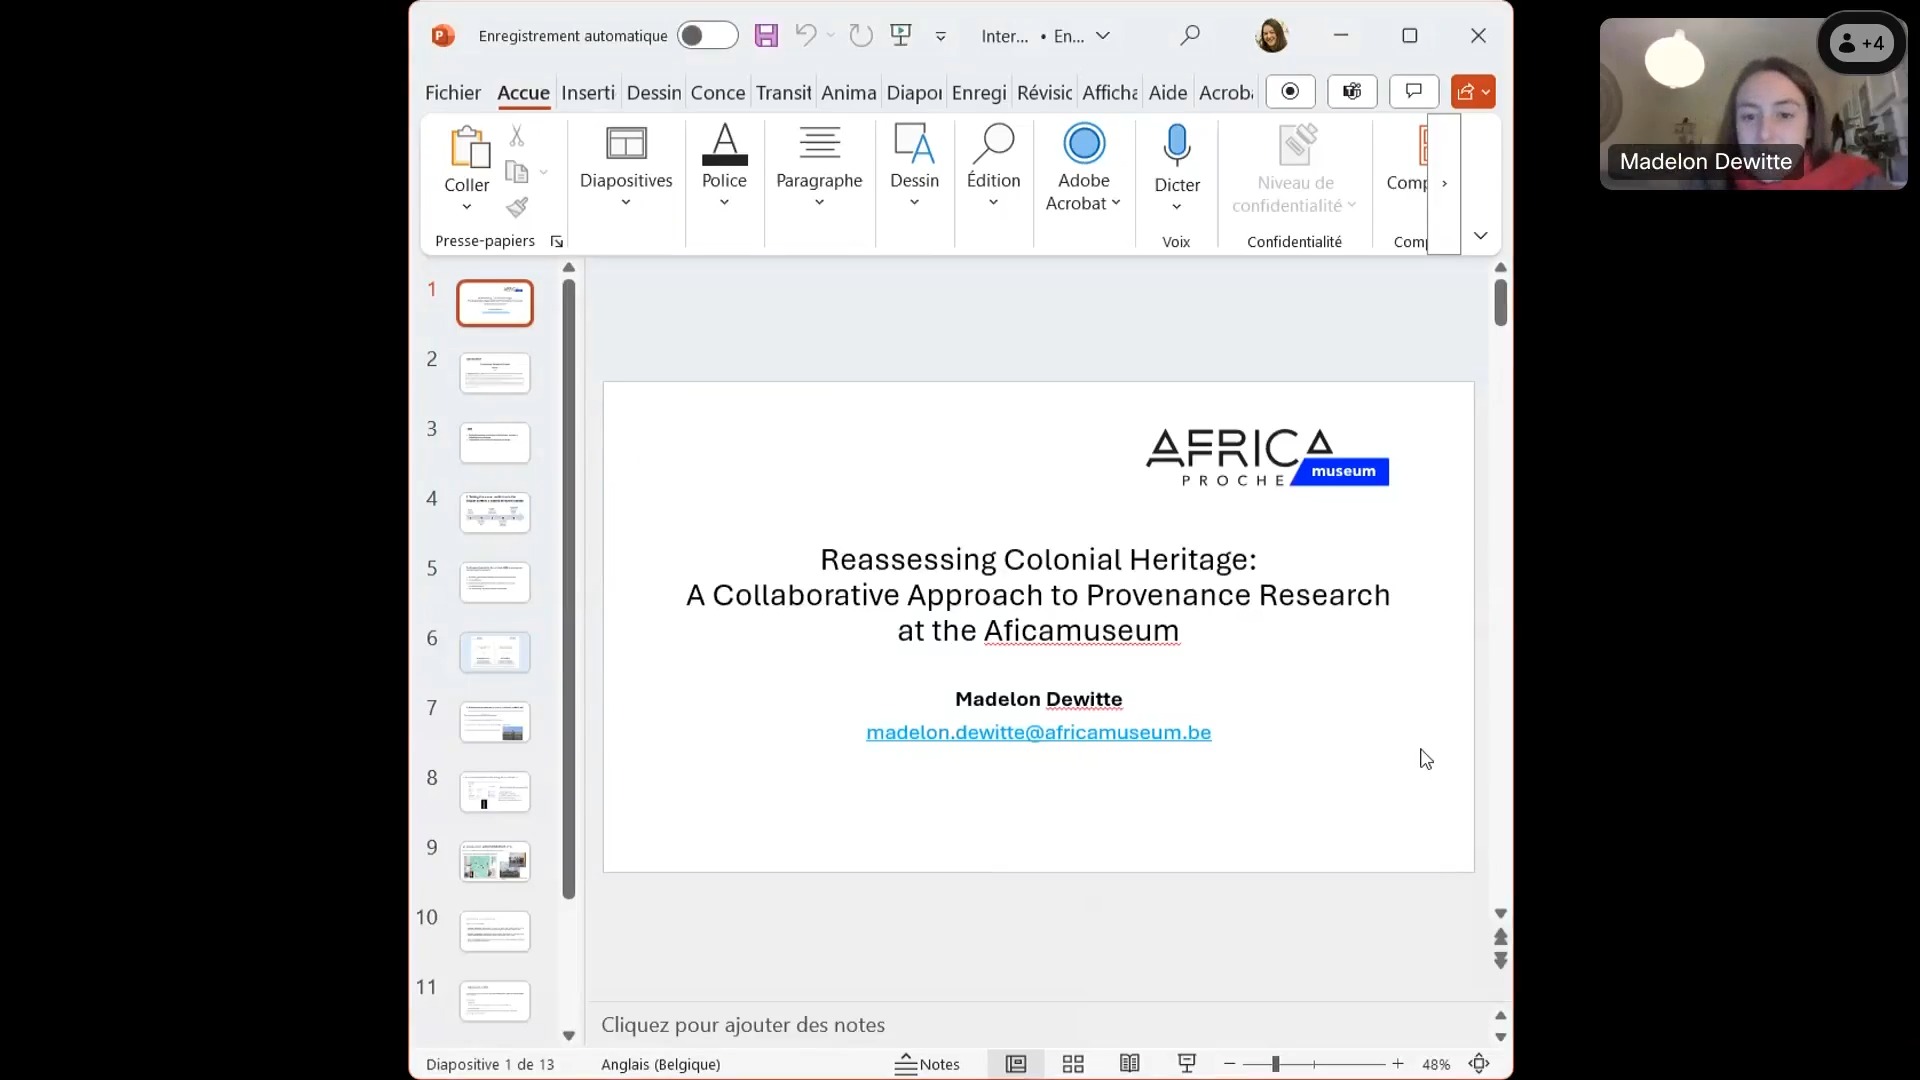The height and width of the screenshot is (1080, 1920).
Task: Toggle the Notes pane in status bar
Action: coord(927,1064)
